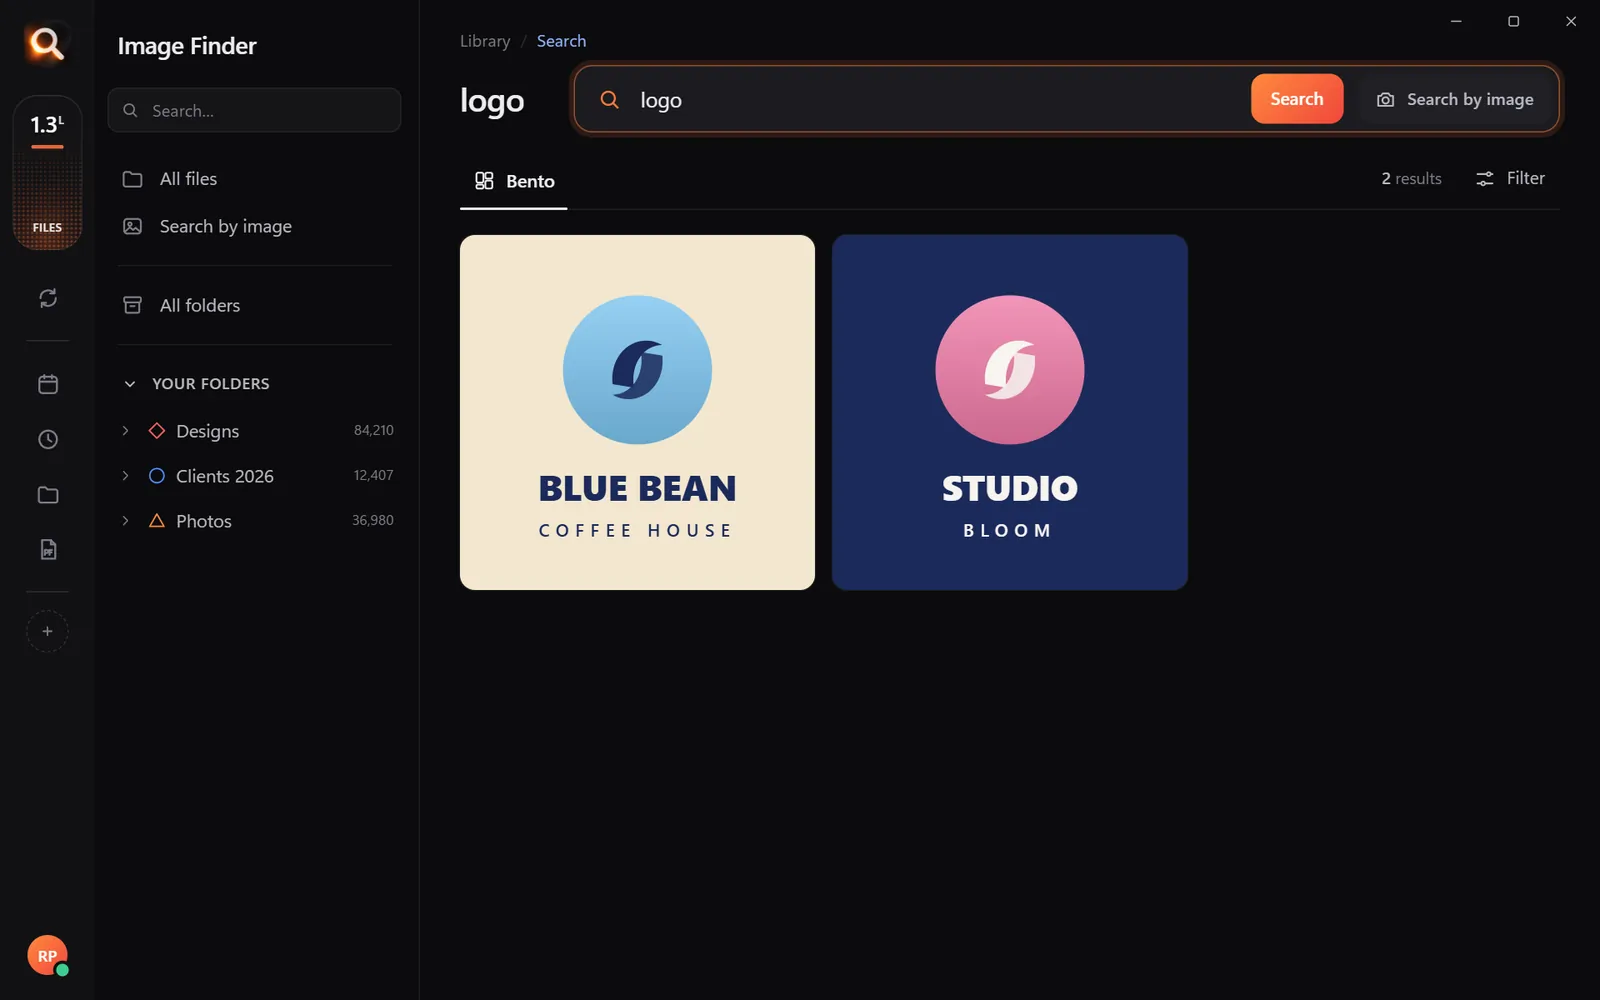Click the Search breadcrumb link

tap(561, 41)
